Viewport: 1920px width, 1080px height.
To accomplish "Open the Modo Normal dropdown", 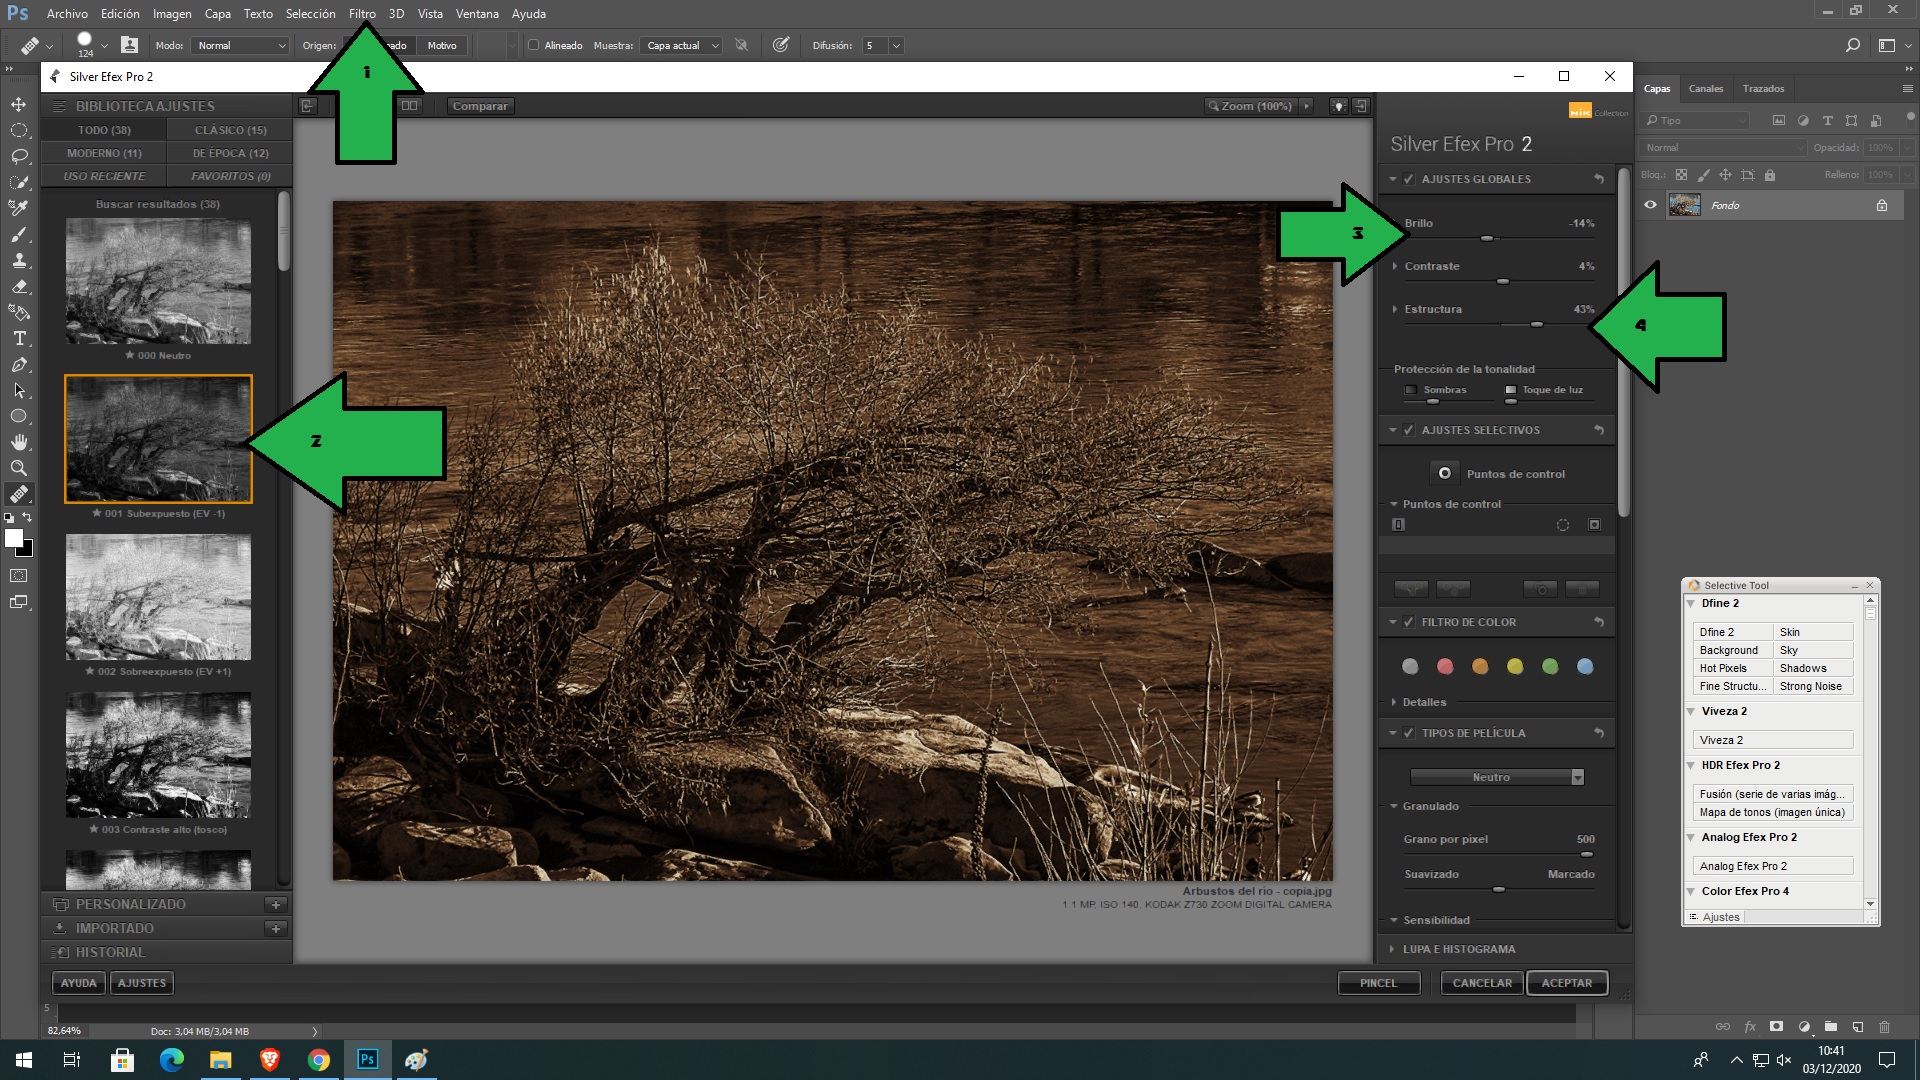I will click(240, 45).
